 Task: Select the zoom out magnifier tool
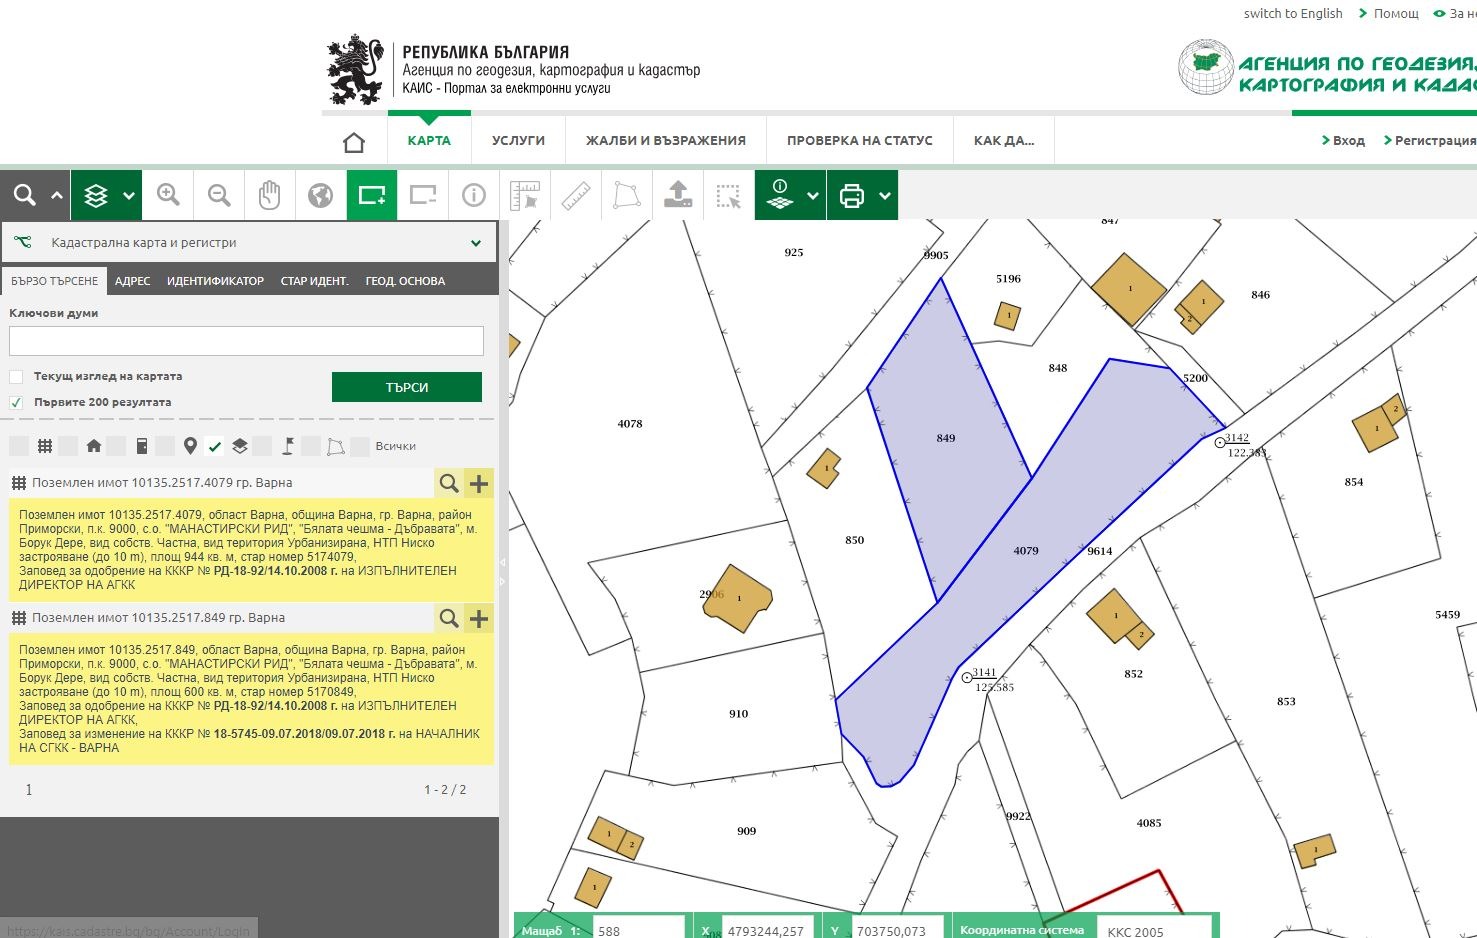coord(219,195)
